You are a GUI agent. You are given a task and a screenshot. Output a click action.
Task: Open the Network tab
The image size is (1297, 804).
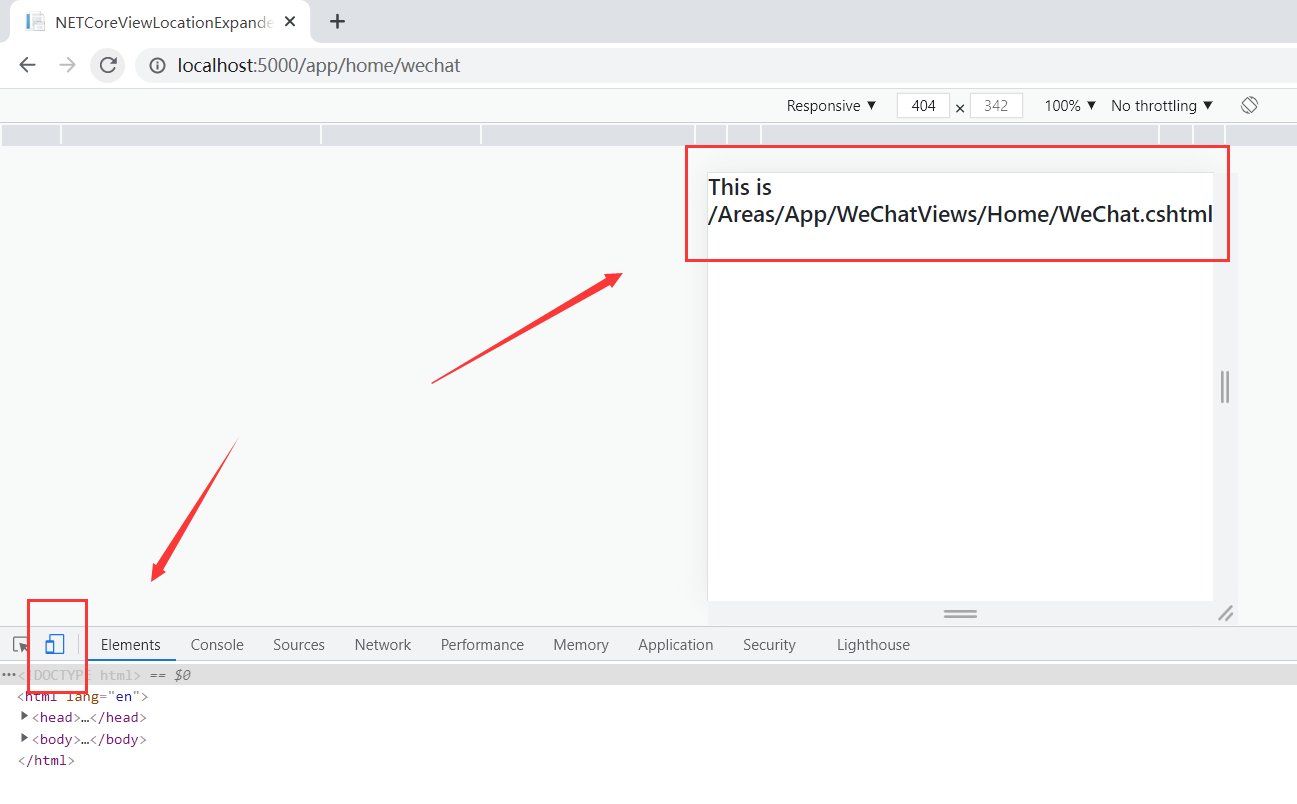(x=383, y=645)
